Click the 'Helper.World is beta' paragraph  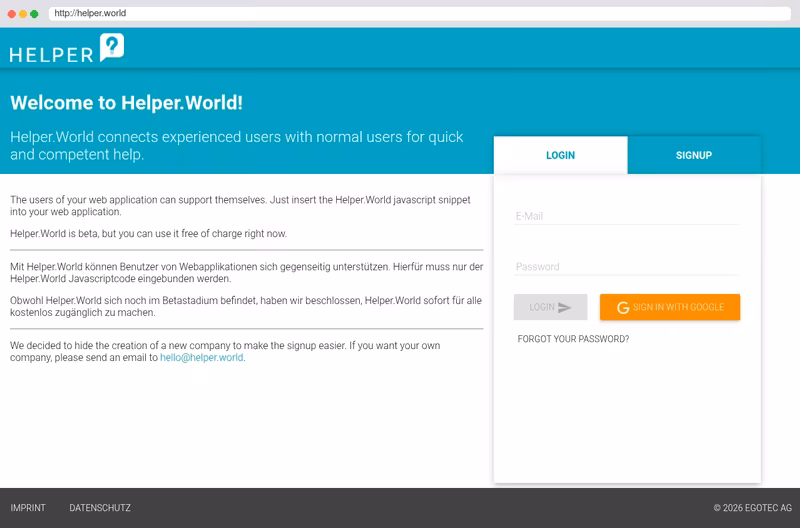(x=148, y=234)
